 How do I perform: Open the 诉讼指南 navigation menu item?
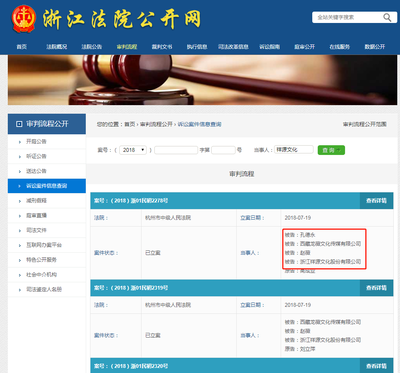270,47
